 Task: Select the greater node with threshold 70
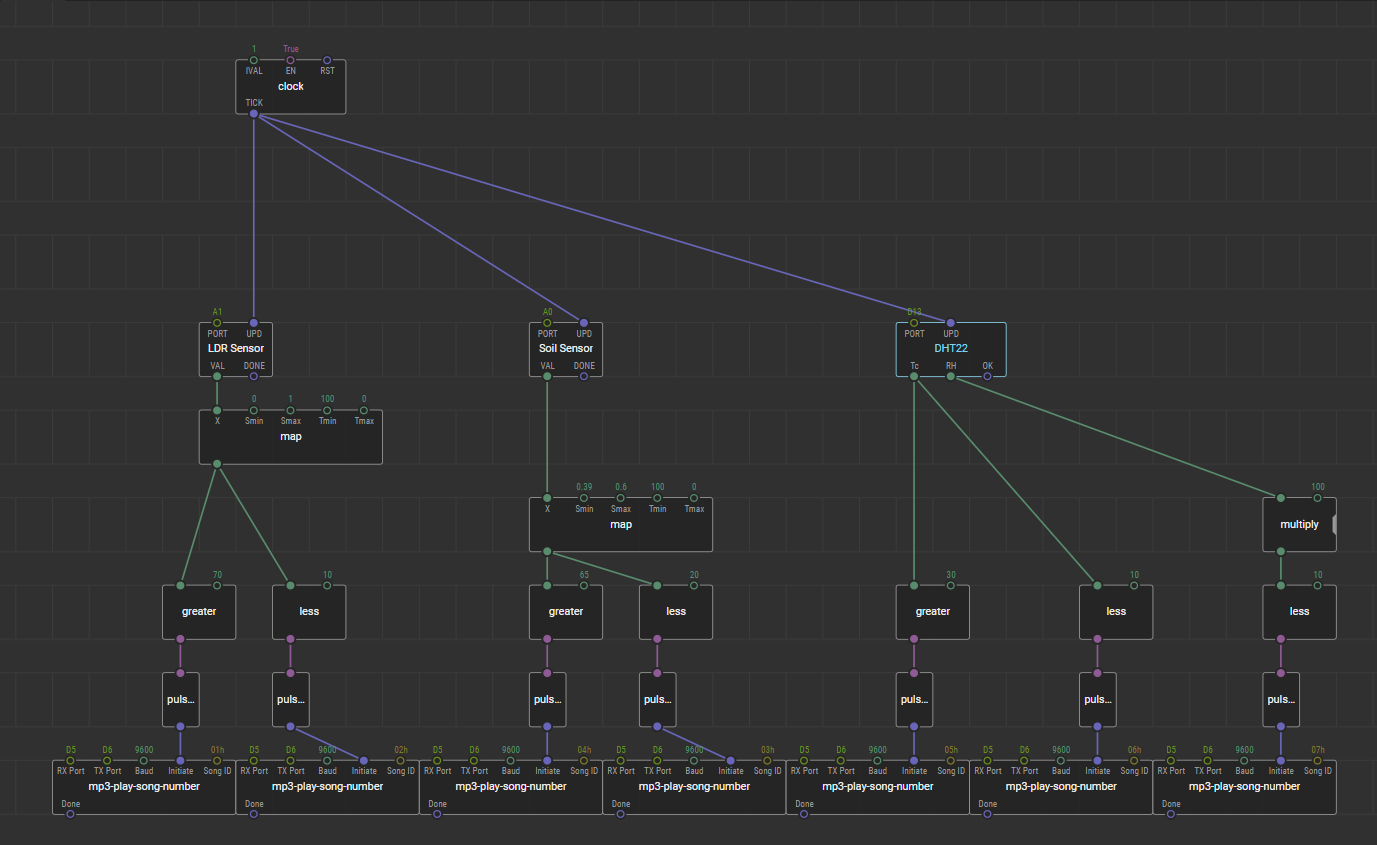[x=199, y=612]
